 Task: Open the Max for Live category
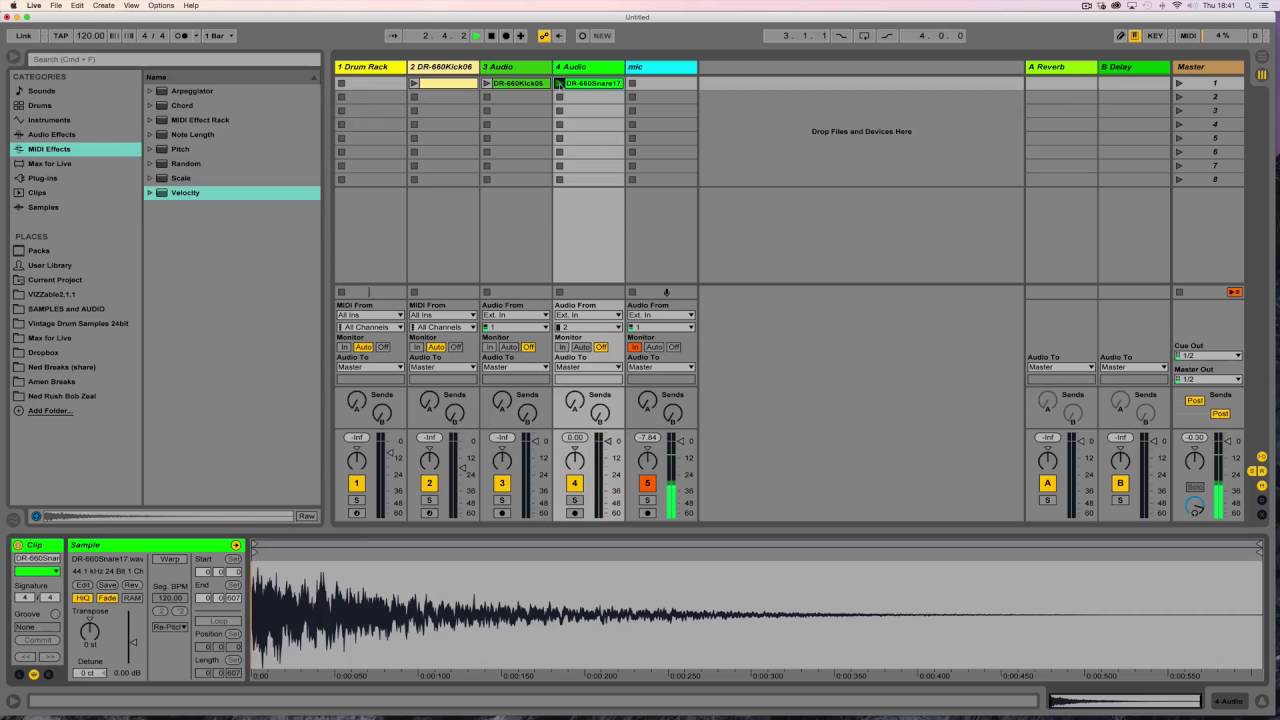(x=50, y=163)
